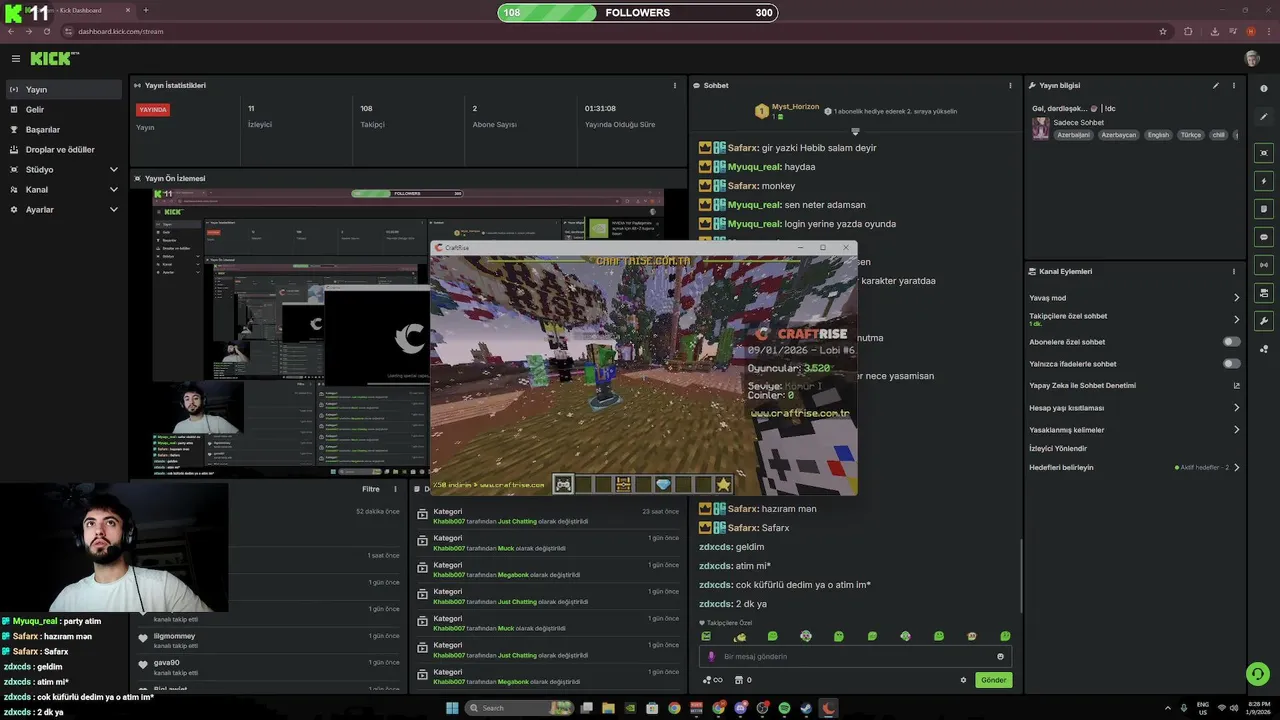Click the lightning bolt icon in right rail
This screenshot has height=720, width=1280.
pos(1264,181)
